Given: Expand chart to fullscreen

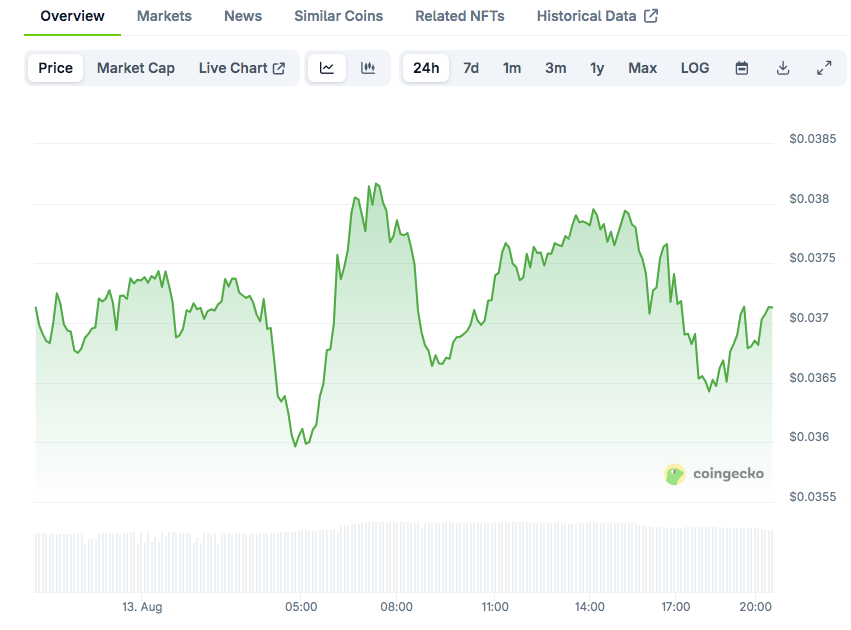Looking at the screenshot, I should [x=824, y=68].
